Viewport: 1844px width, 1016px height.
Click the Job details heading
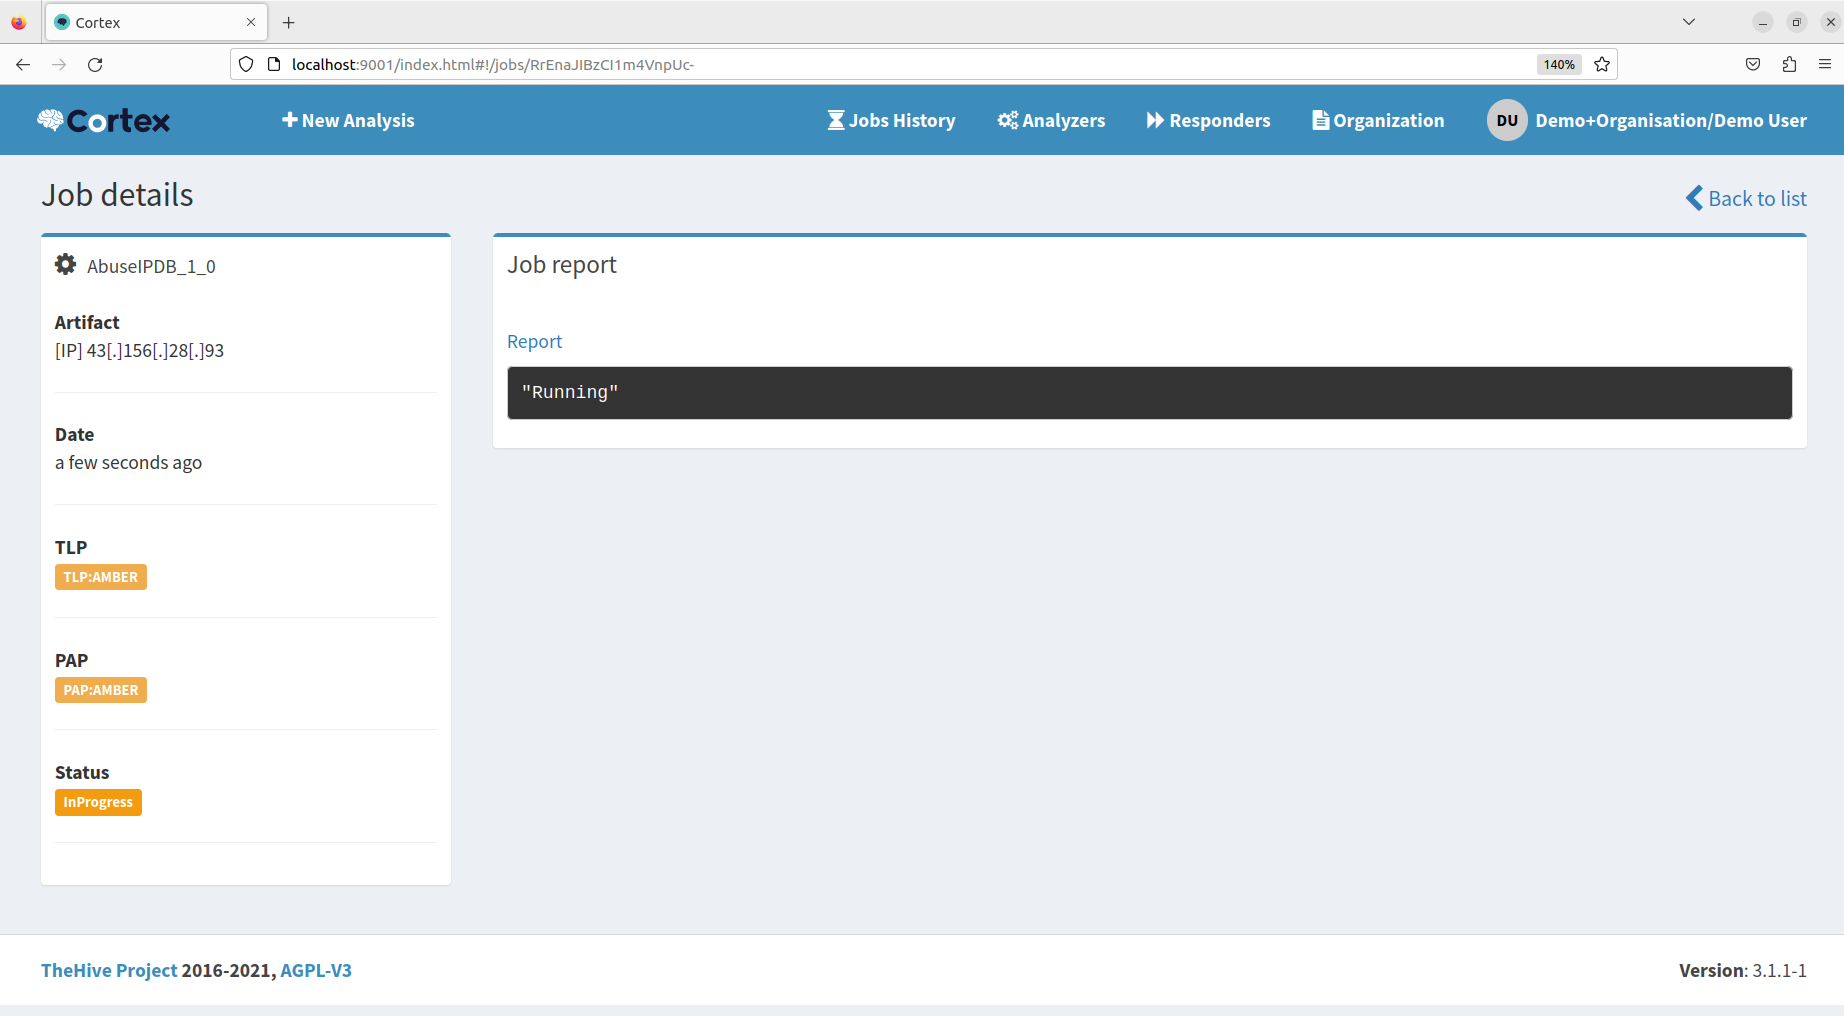point(117,195)
